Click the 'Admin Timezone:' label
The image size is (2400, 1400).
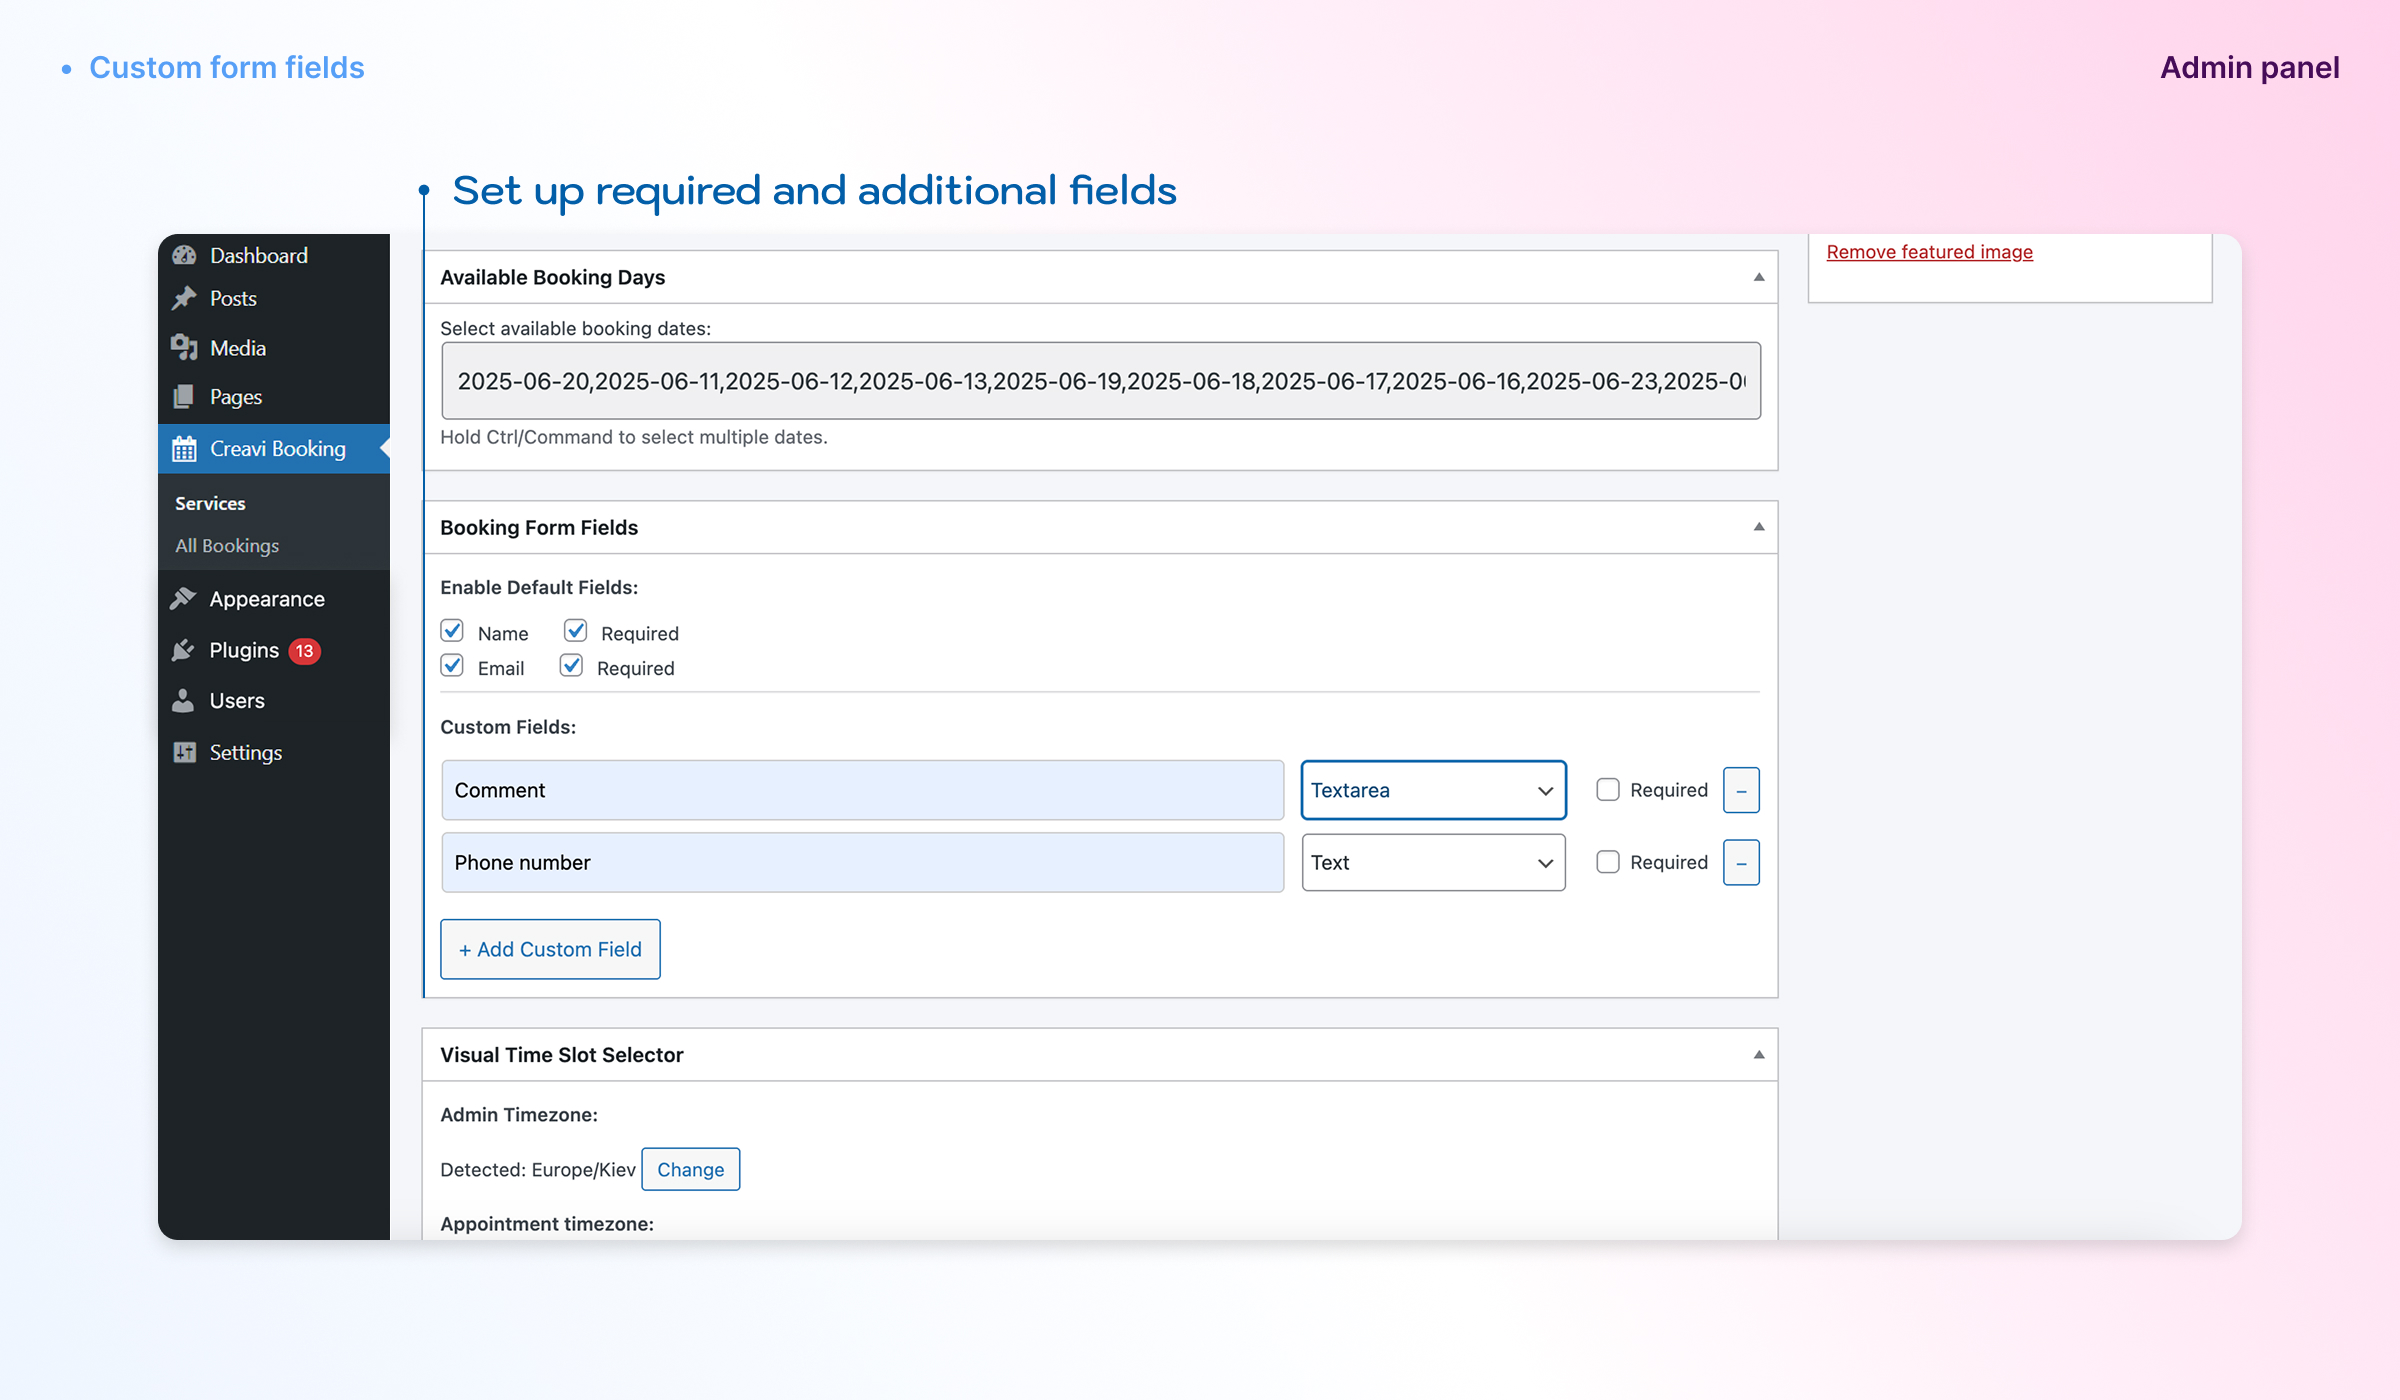(519, 1114)
